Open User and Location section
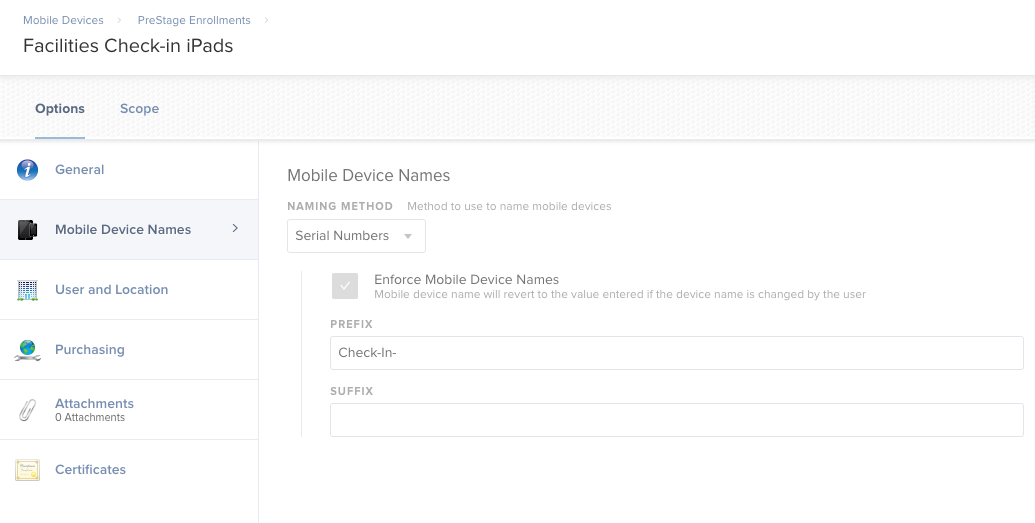The height and width of the screenshot is (523, 1035). click(x=129, y=290)
